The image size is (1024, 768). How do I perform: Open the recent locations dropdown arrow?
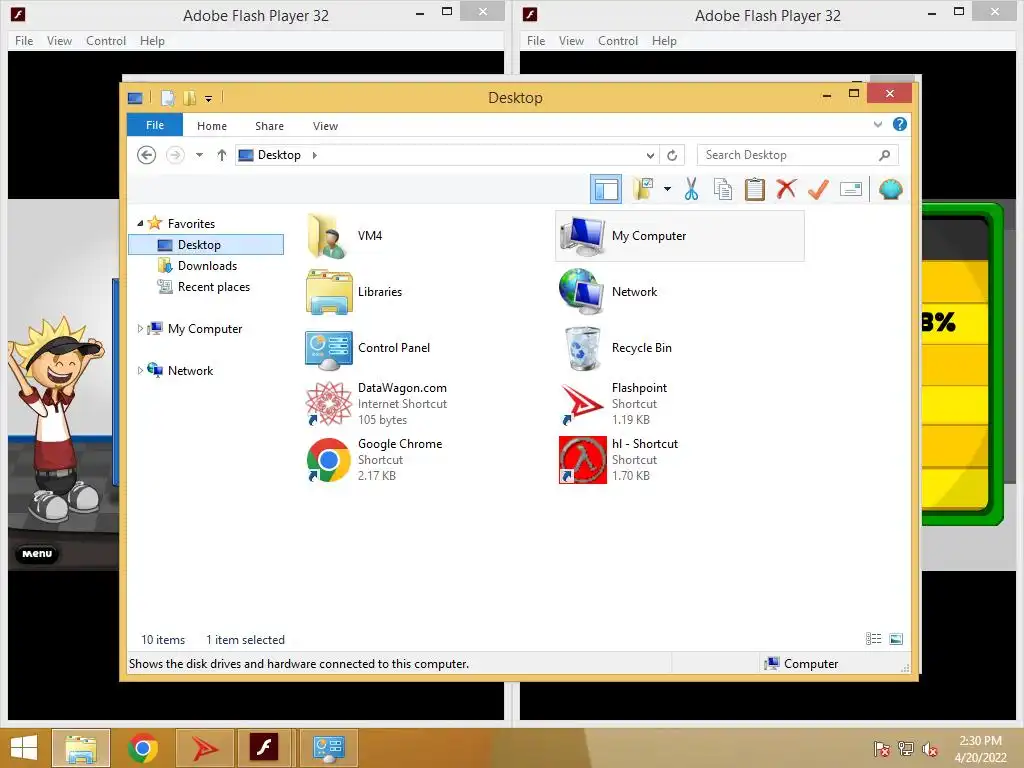[x=199, y=155]
